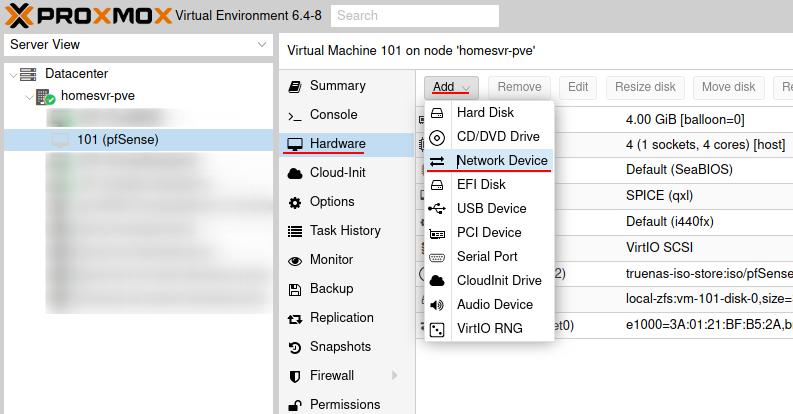Open the Firewall tab

[x=347, y=375]
